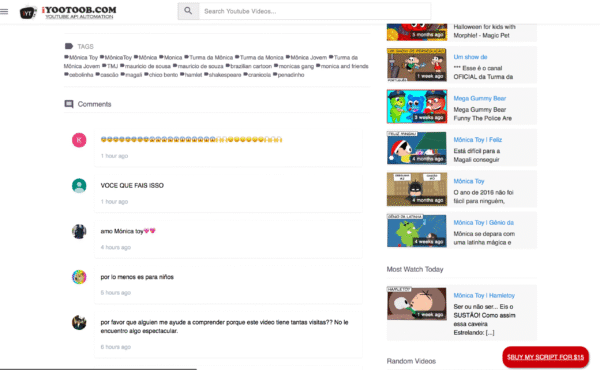Focus the Search Youtube Videos field
Screen dimensions: 600x370
pos(315,11)
